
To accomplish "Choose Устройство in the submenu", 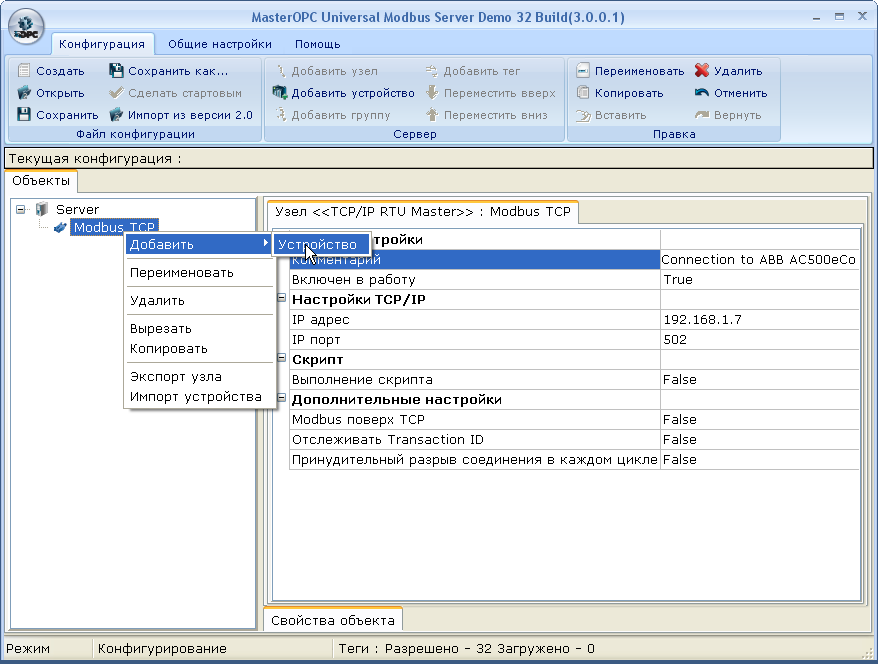I will [x=317, y=244].
